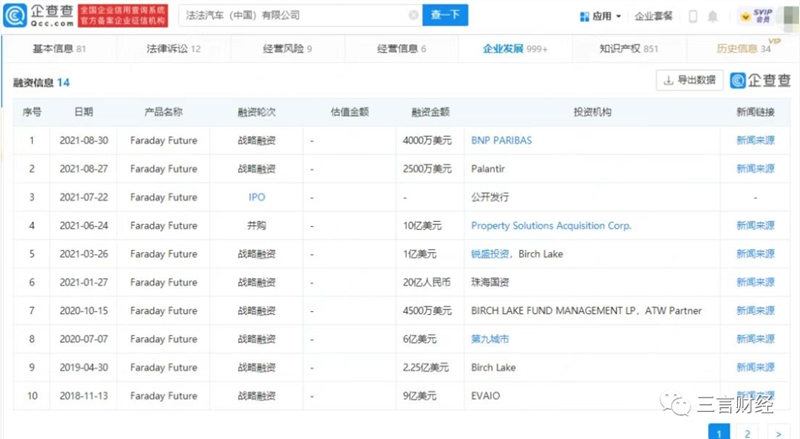The height and width of the screenshot is (439, 800).
Task: Go to page 2 of results
Action: point(747,432)
